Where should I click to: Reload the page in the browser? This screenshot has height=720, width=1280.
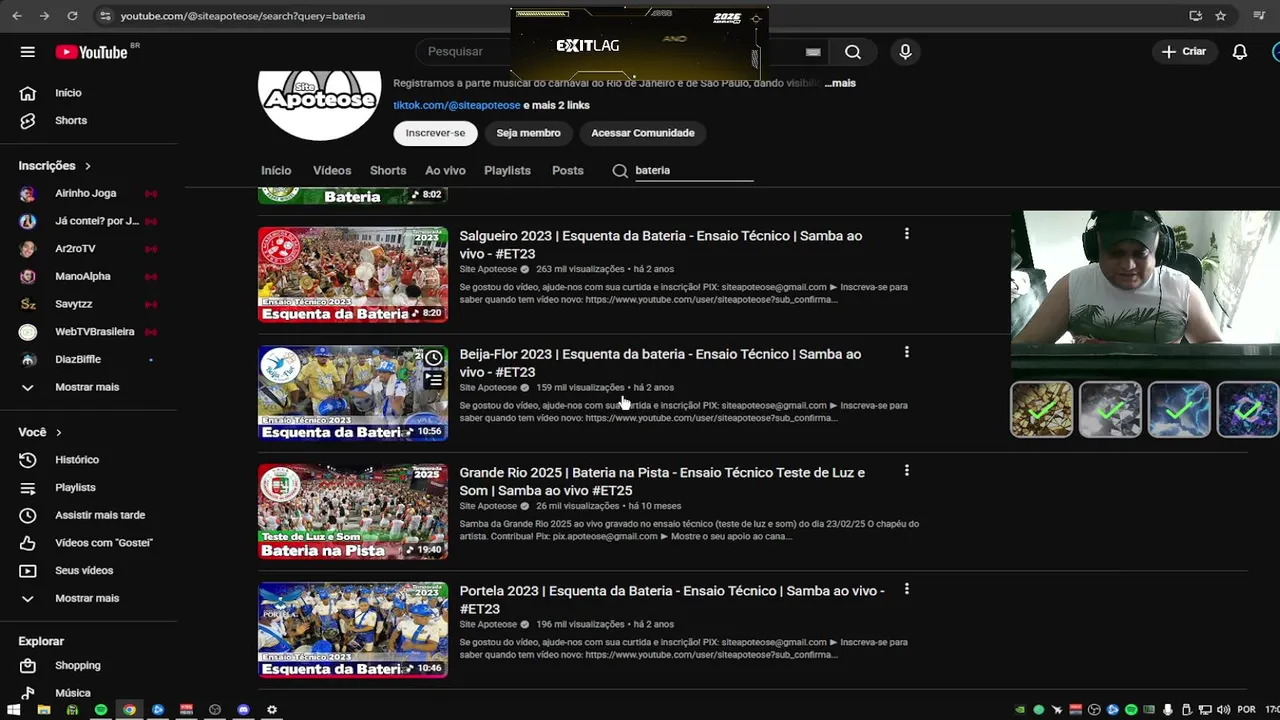(x=72, y=16)
